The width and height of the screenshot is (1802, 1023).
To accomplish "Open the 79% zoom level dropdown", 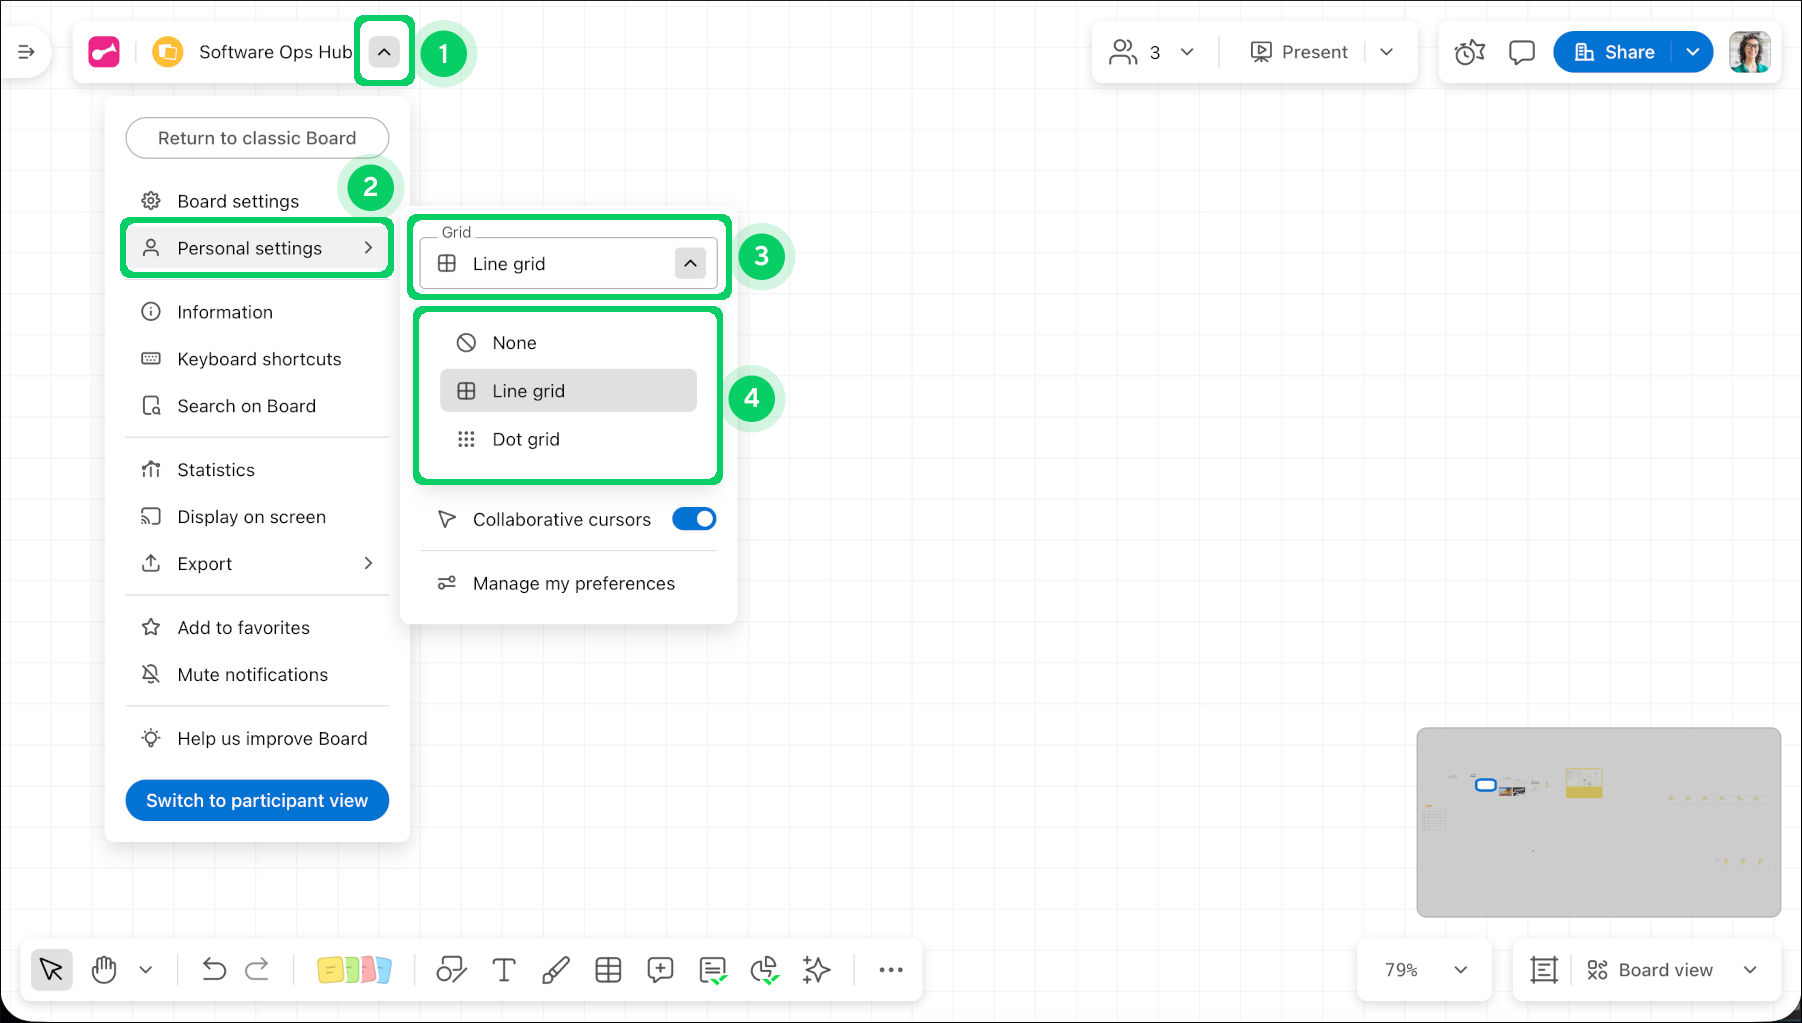I will point(1425,970).
